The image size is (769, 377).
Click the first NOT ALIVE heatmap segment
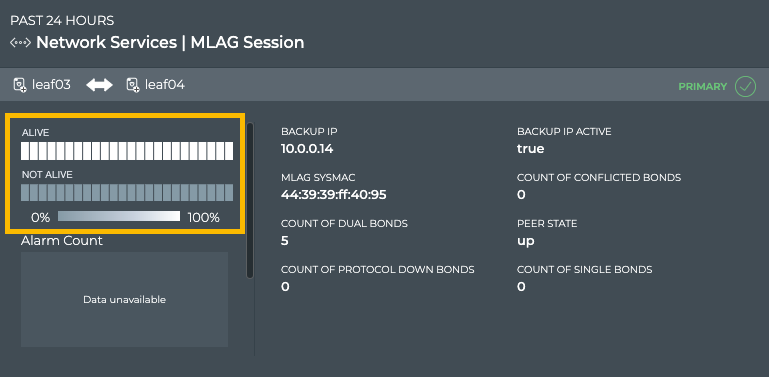pyautogui.click(x=25, y=193)
